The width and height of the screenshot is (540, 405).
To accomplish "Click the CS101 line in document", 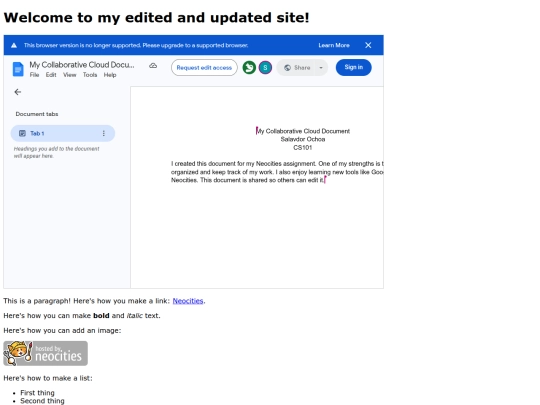I will [303, 147].
